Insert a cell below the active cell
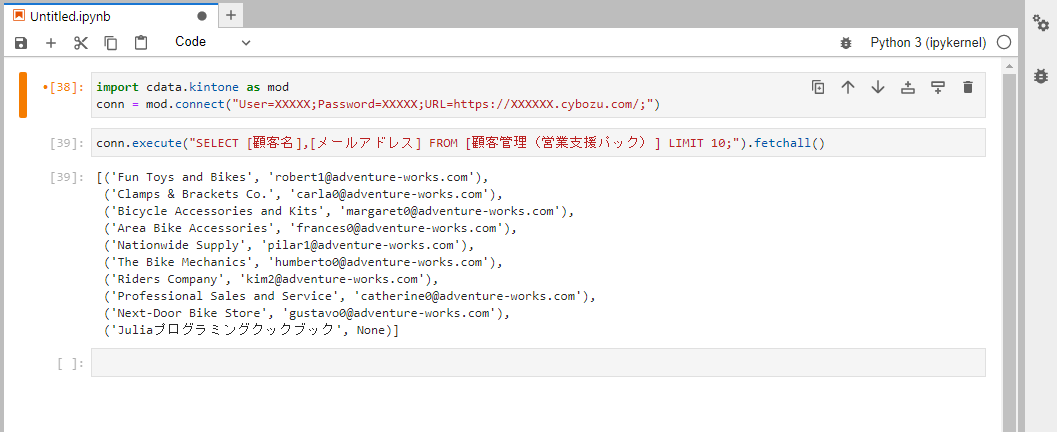 click(938, 87)
